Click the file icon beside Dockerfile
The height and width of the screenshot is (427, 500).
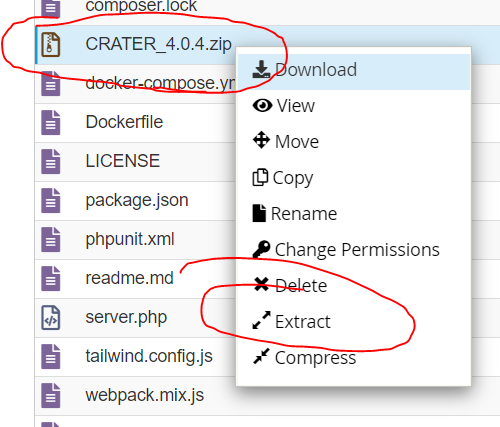(x=51, y=122)
